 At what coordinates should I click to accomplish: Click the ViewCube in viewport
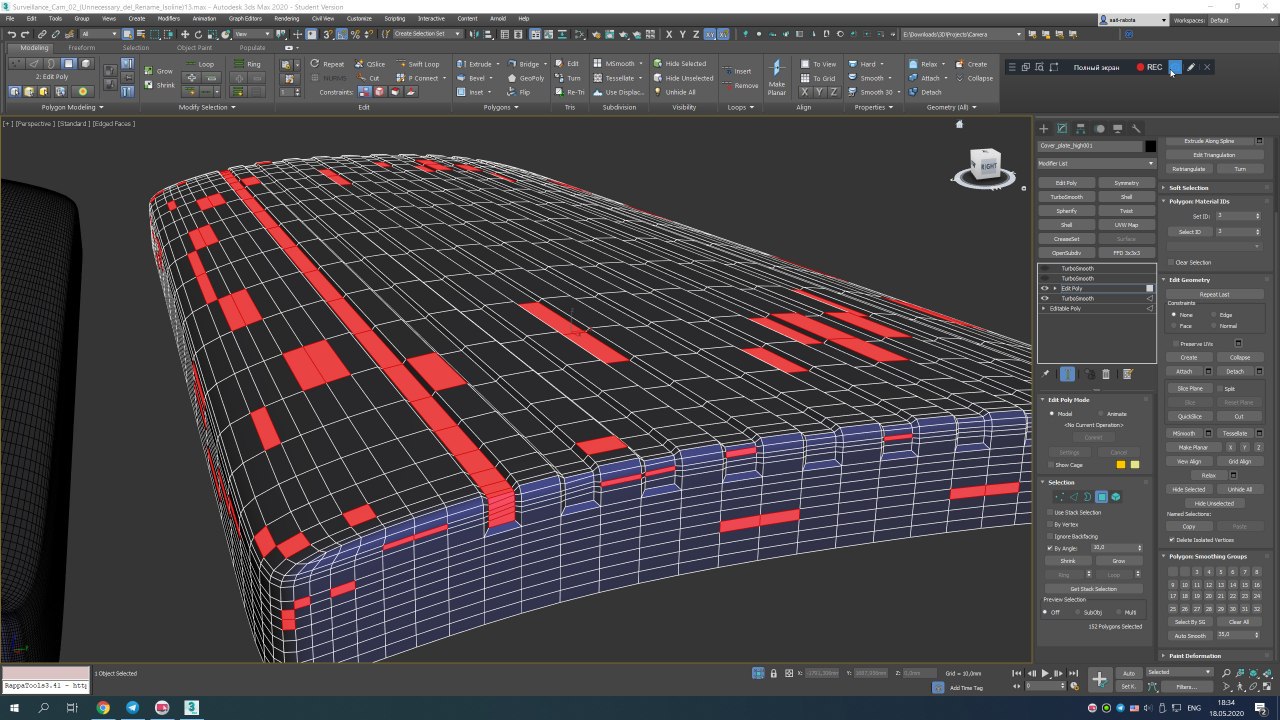pyautogui.click(x=986, y=166)
